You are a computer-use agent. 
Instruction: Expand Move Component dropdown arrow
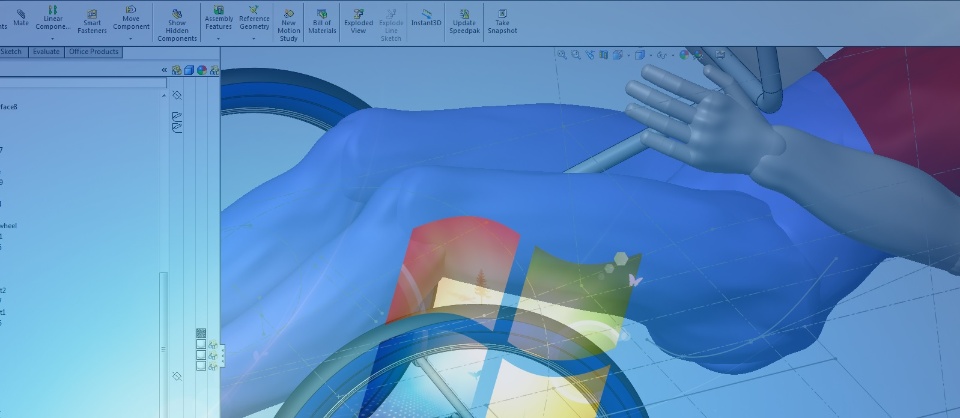point(131,39)
